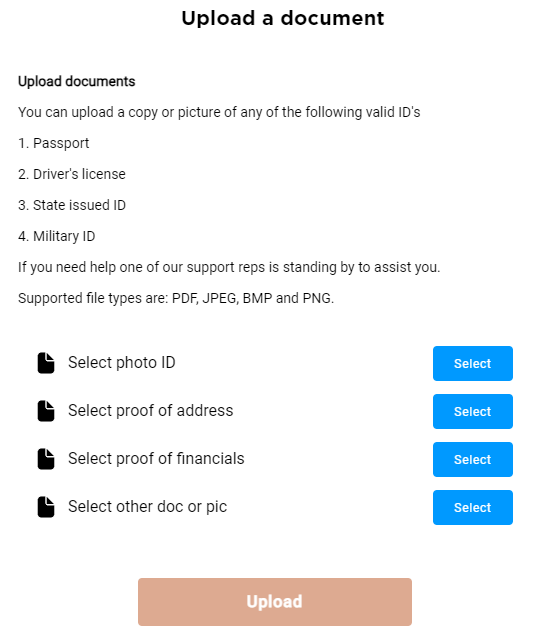Image resolution: width=536 pixels, height=634 pixels.
Task: Choose a file for photo ID via Select
Action: click(x=473, y=363)
